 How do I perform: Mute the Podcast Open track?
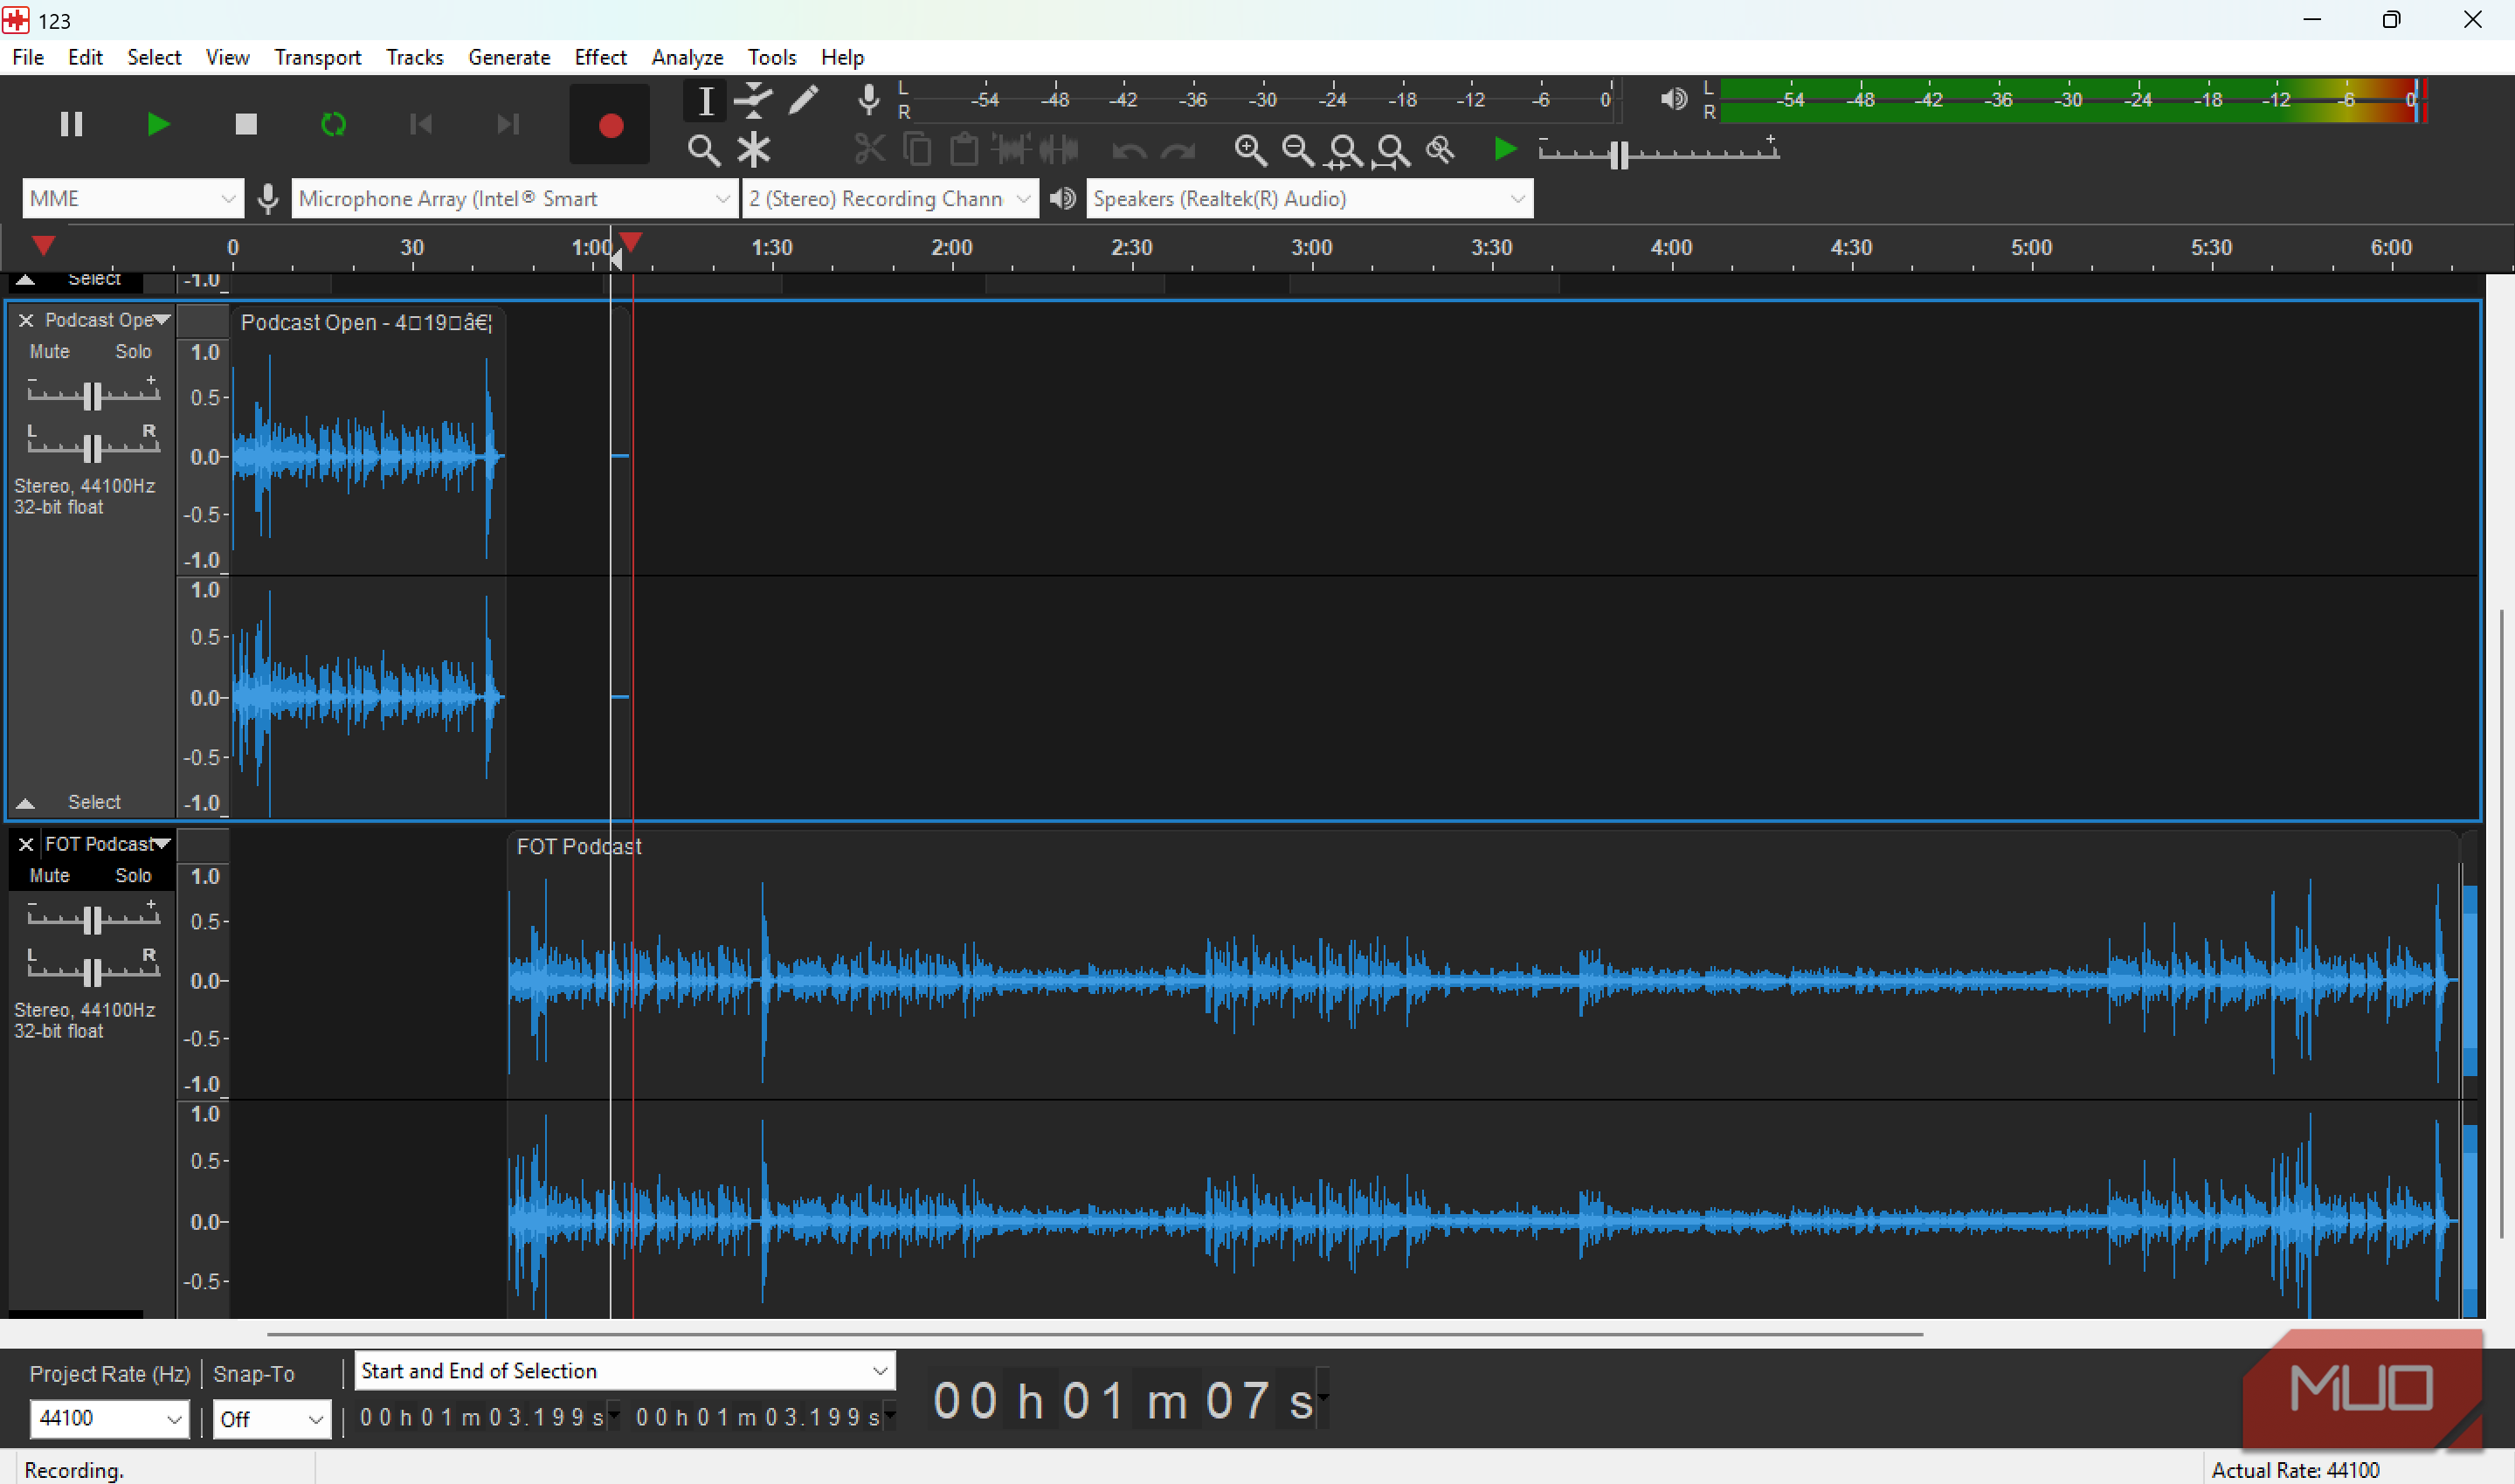pos(49,352)
